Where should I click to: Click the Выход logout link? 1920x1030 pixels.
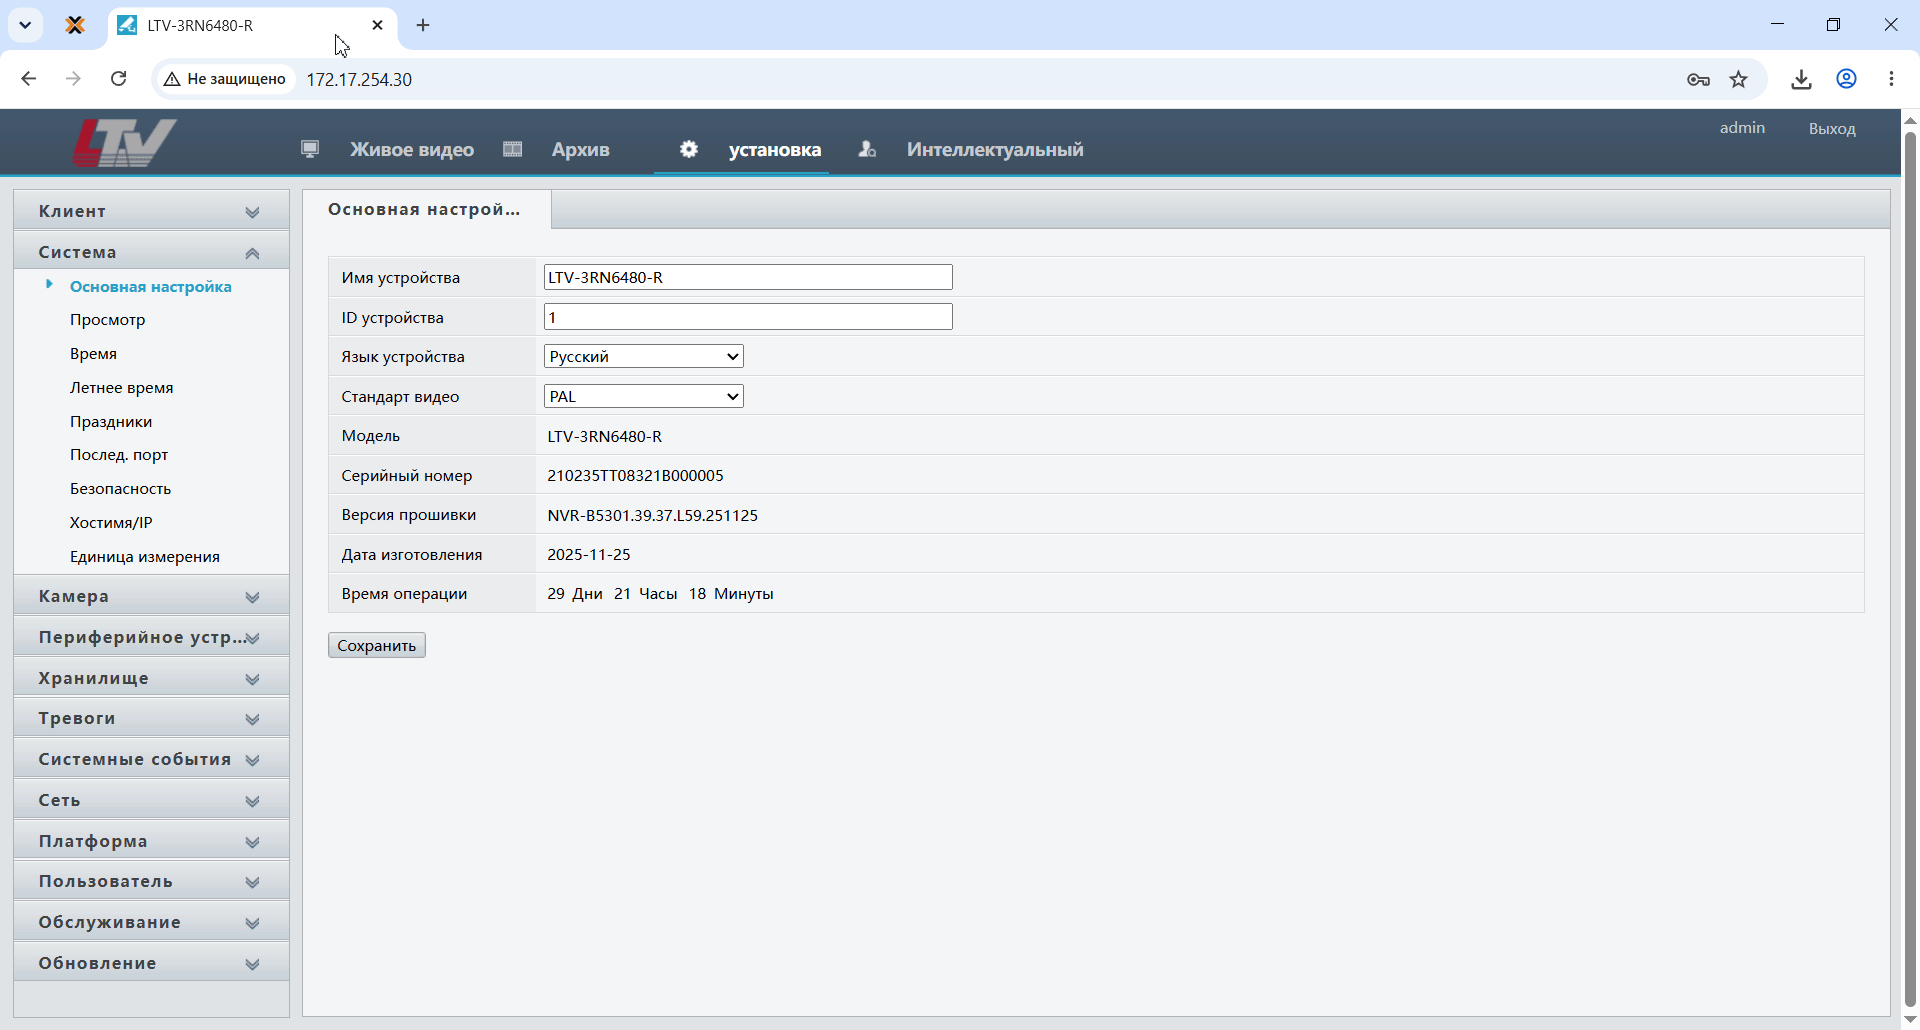1832,128
